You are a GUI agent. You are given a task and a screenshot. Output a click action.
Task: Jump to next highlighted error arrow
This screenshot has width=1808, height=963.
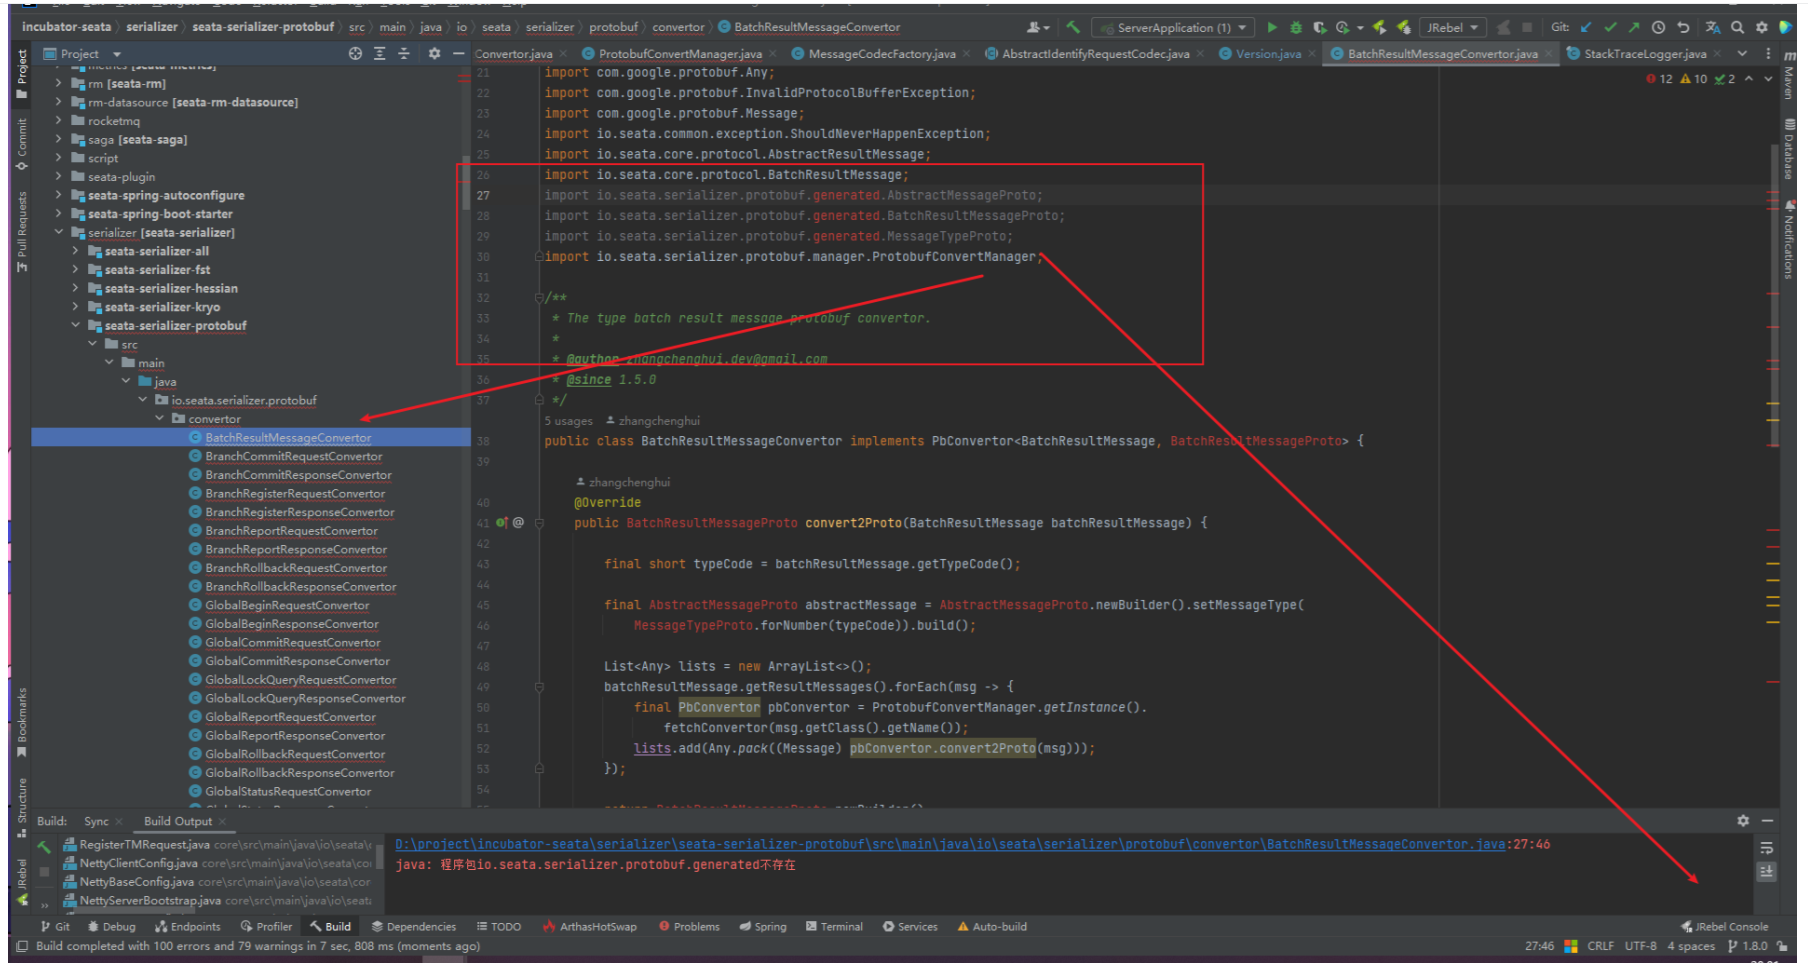pos(1768,79)
